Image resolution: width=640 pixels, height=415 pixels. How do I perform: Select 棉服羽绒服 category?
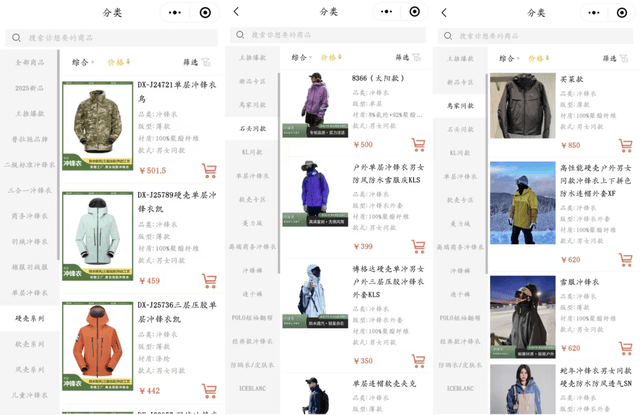(x=29, y=267)
